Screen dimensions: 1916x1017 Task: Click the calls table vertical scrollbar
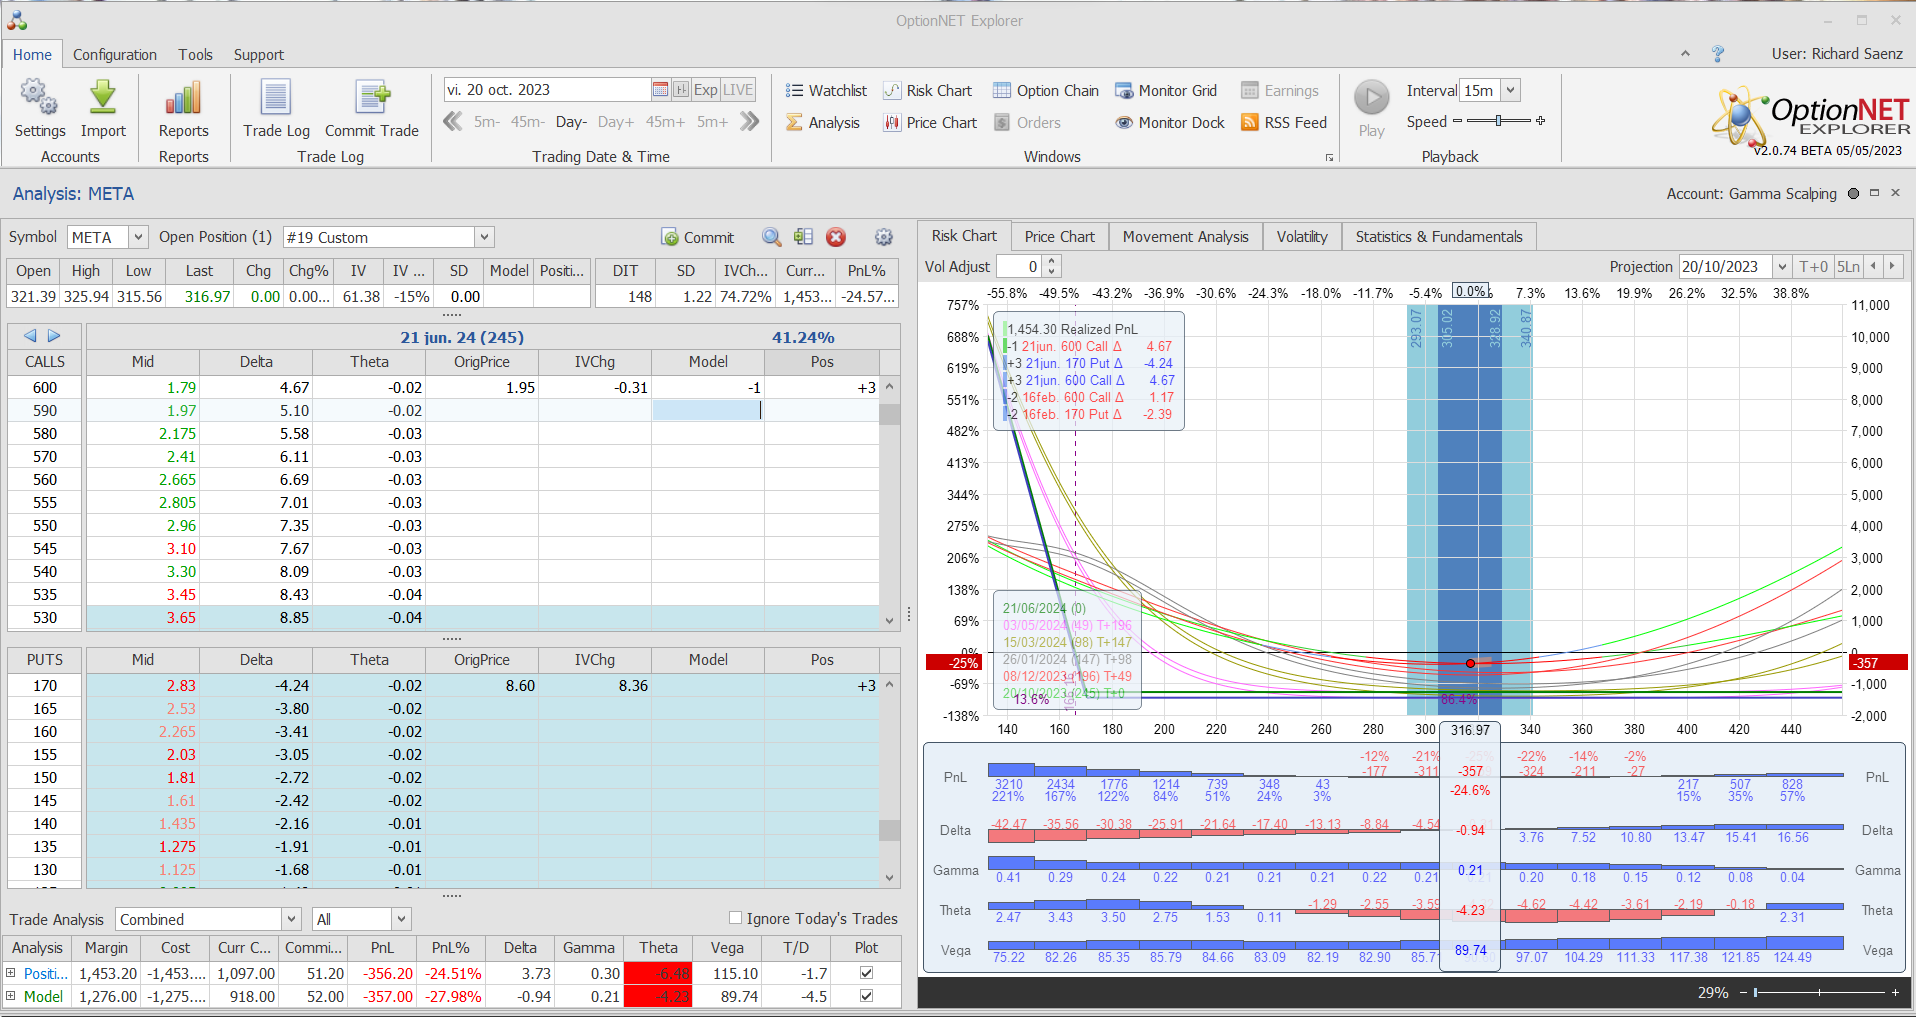pos(890,502)
